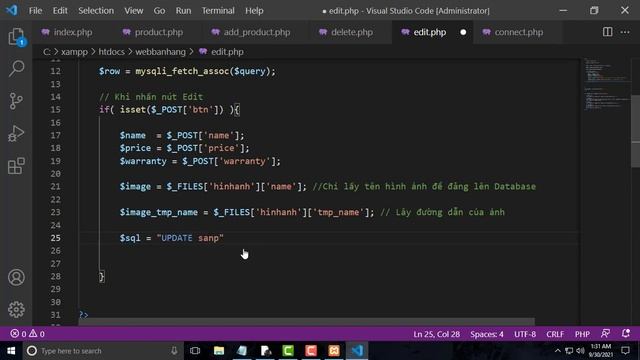Expand htdocs breadcrumb folder

click(x=111, y=52)
